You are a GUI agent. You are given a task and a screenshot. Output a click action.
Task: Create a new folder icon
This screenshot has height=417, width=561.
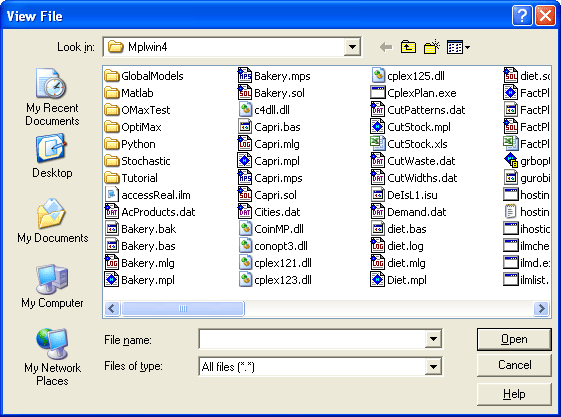coord(431,47)
